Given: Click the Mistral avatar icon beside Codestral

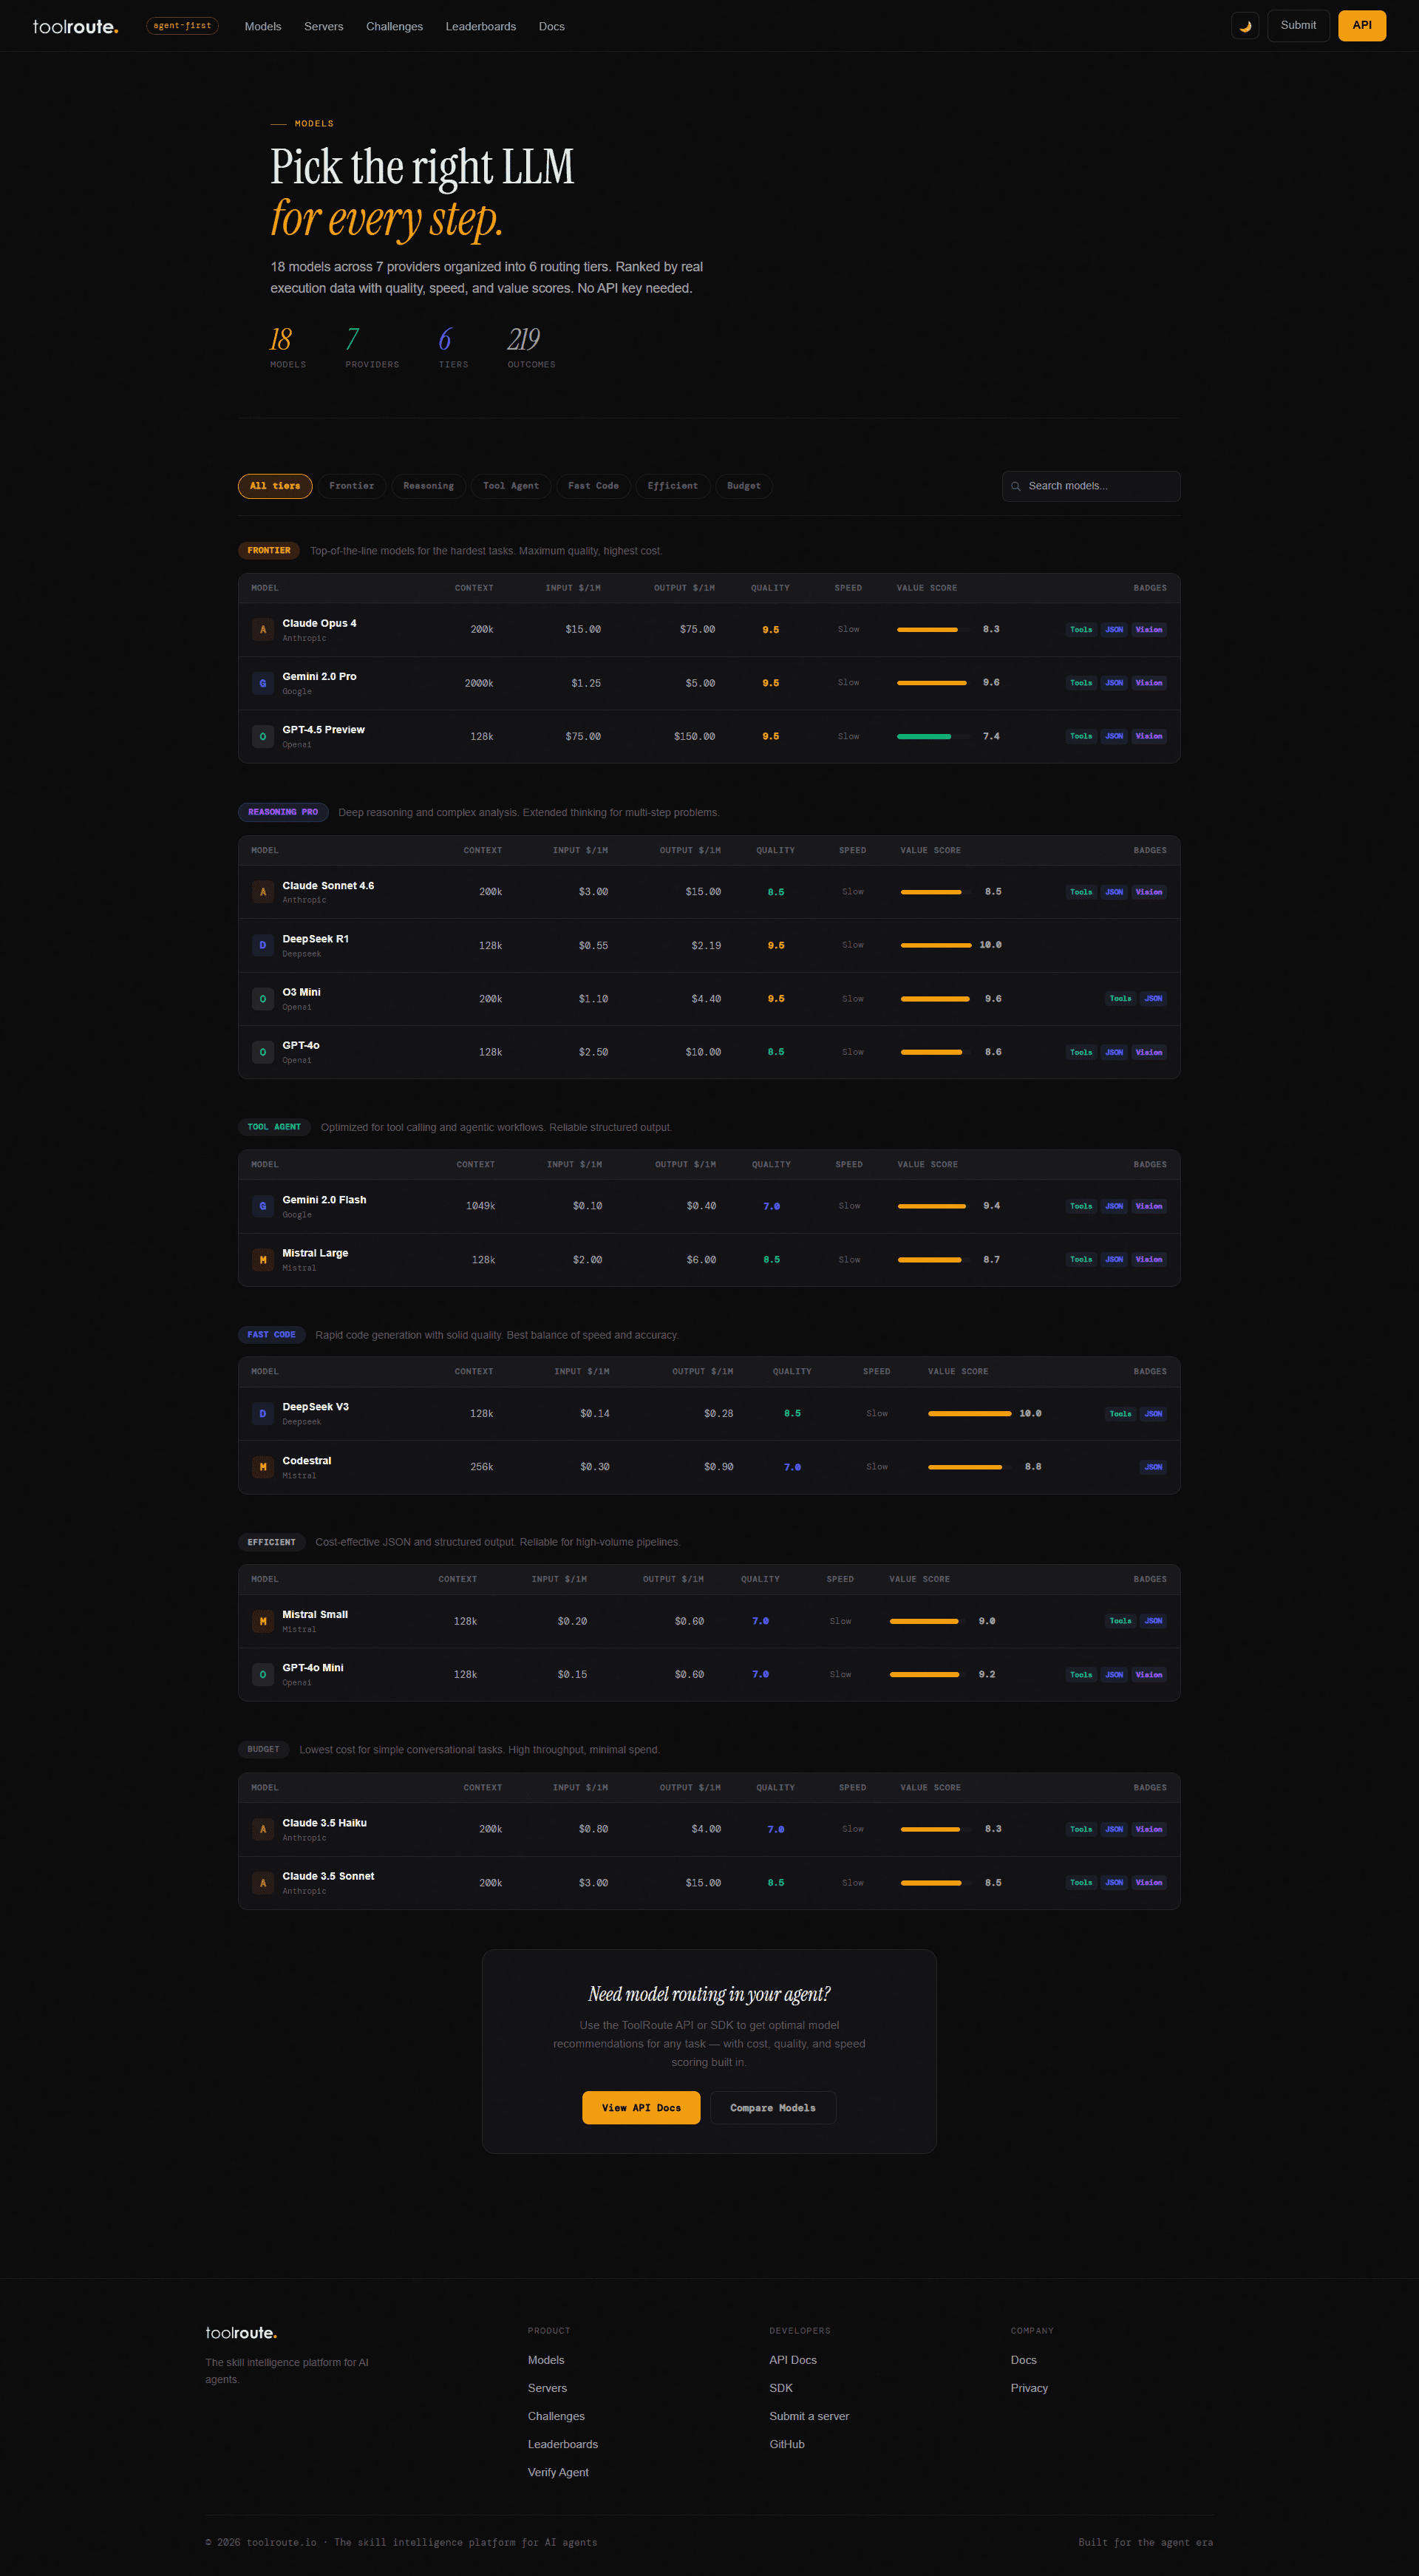Looking at the screenshot, I should pyautogui.click(x=263, y=1467).
